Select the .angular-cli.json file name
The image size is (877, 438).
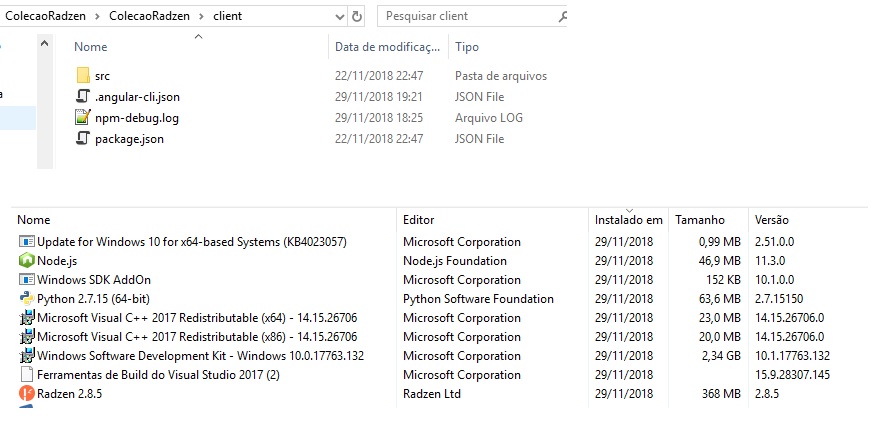pos(137,97)
